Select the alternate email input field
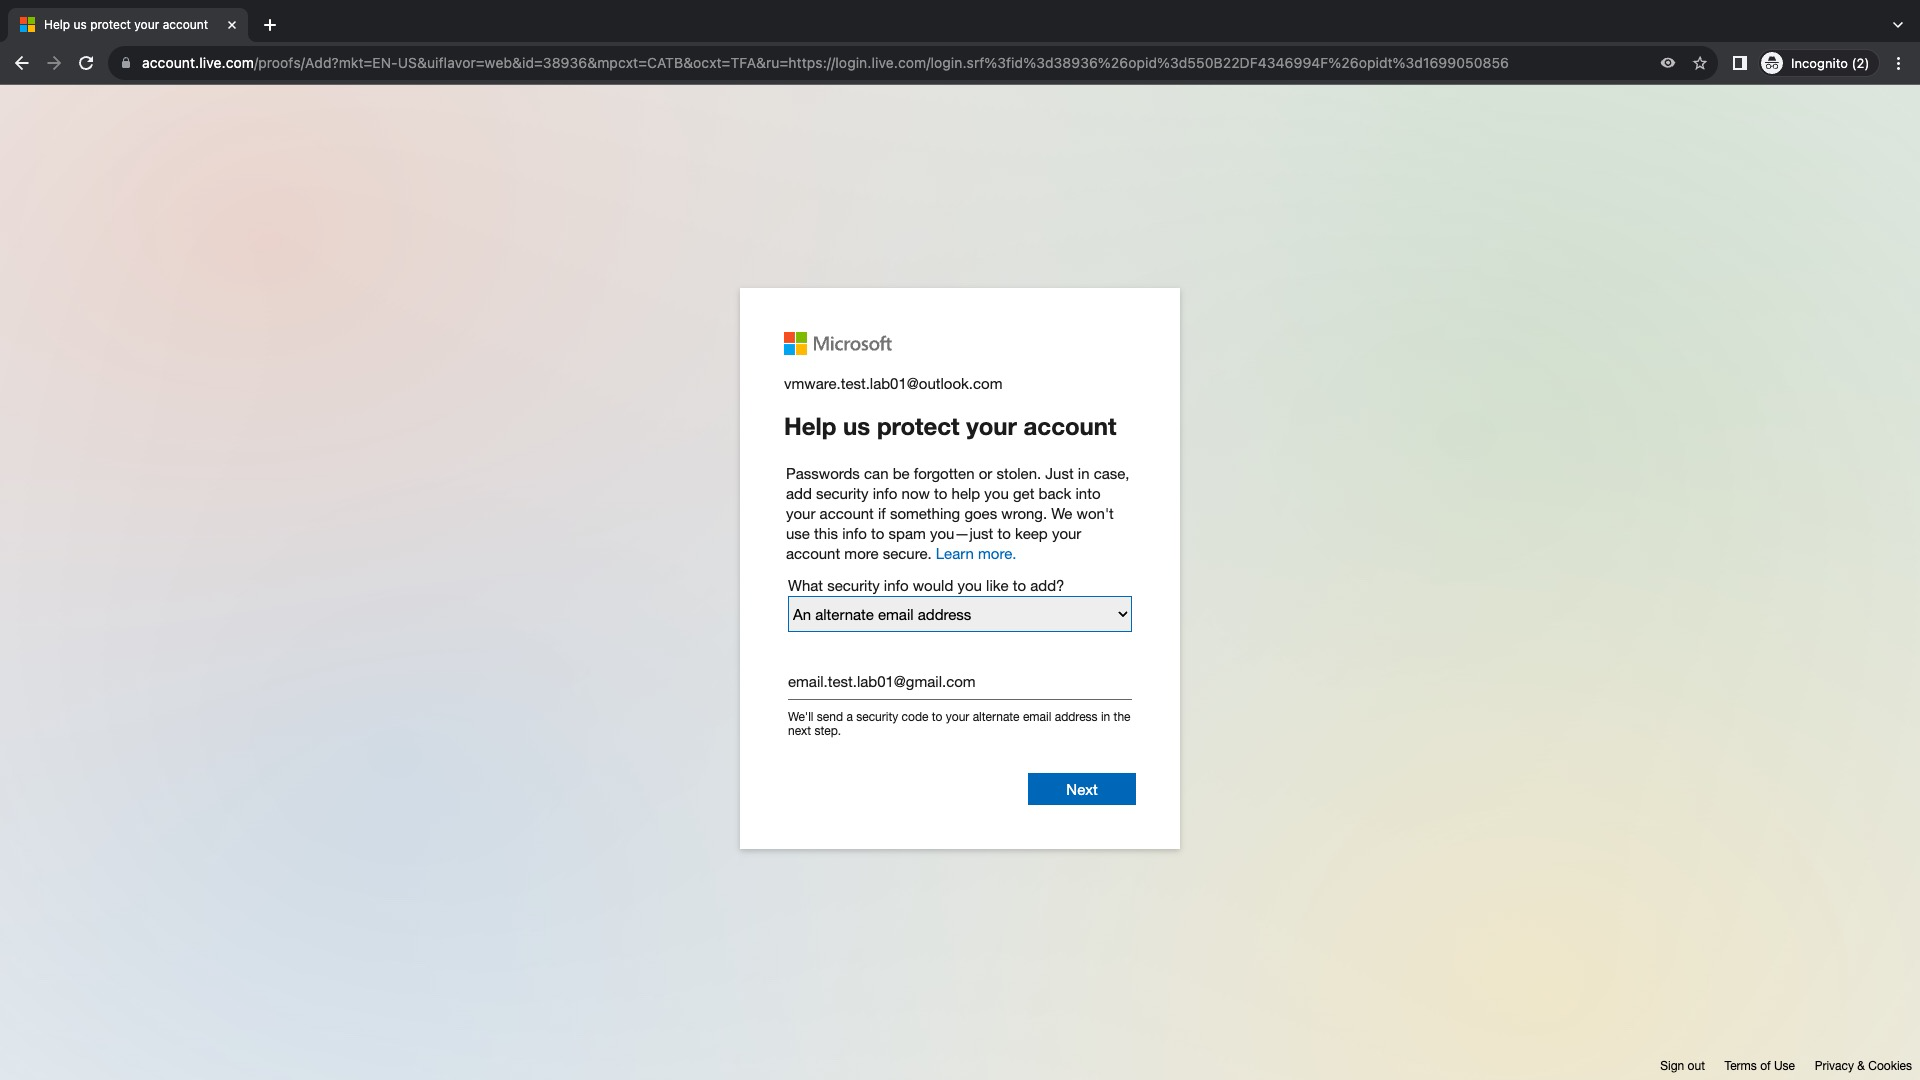 [x=958, y=682]
